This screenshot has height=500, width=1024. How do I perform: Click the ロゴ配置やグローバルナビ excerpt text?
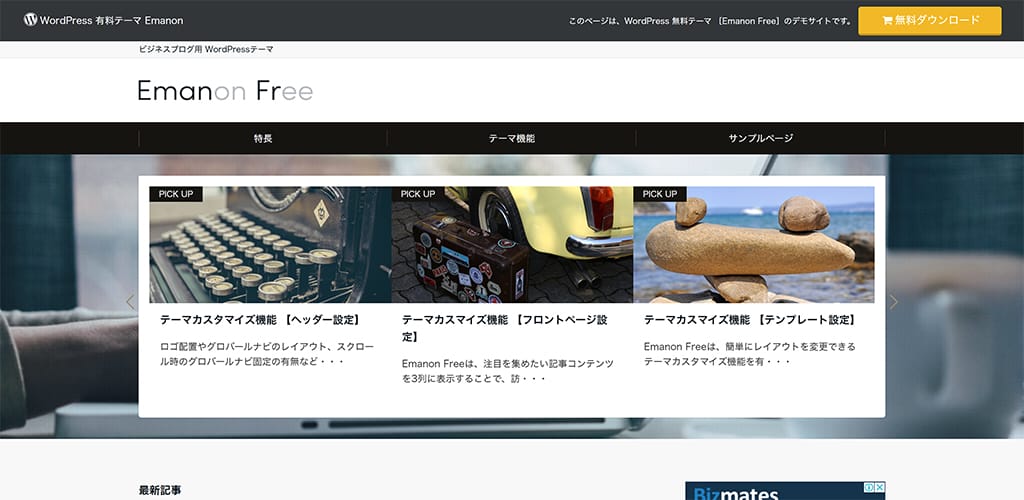[x=267, y=354]
